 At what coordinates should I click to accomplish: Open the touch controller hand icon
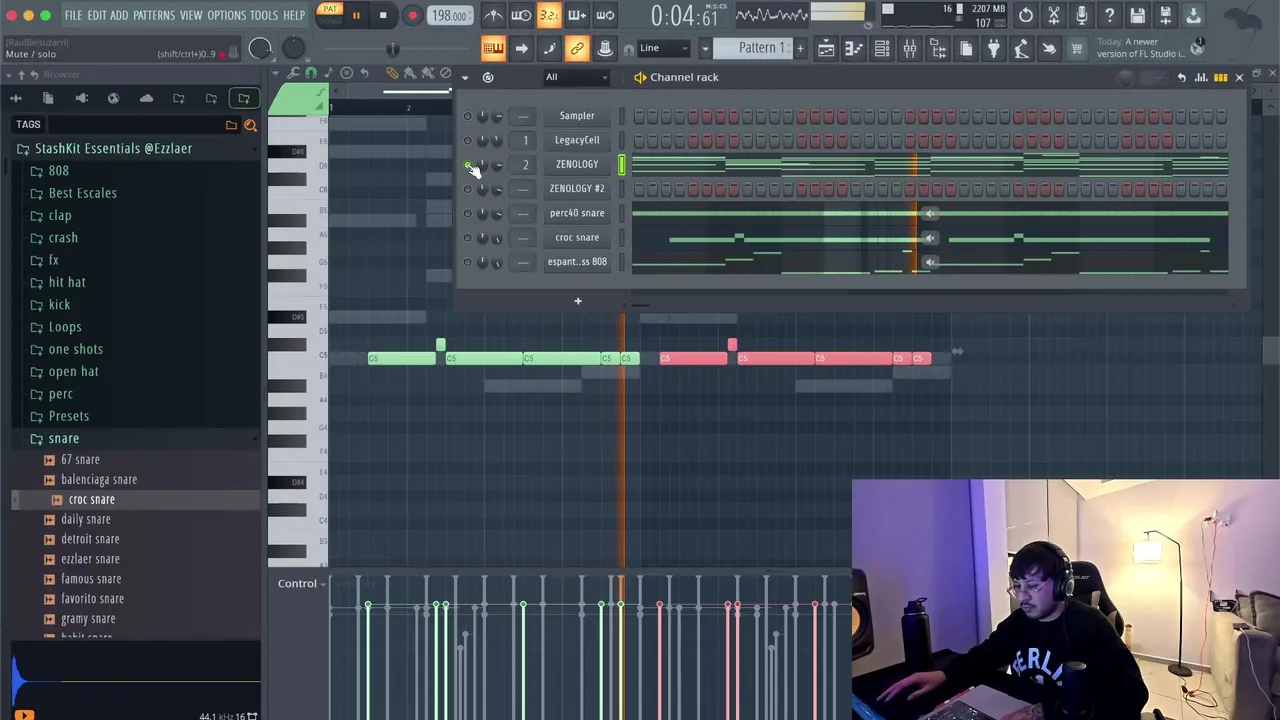click(1049, 48)
